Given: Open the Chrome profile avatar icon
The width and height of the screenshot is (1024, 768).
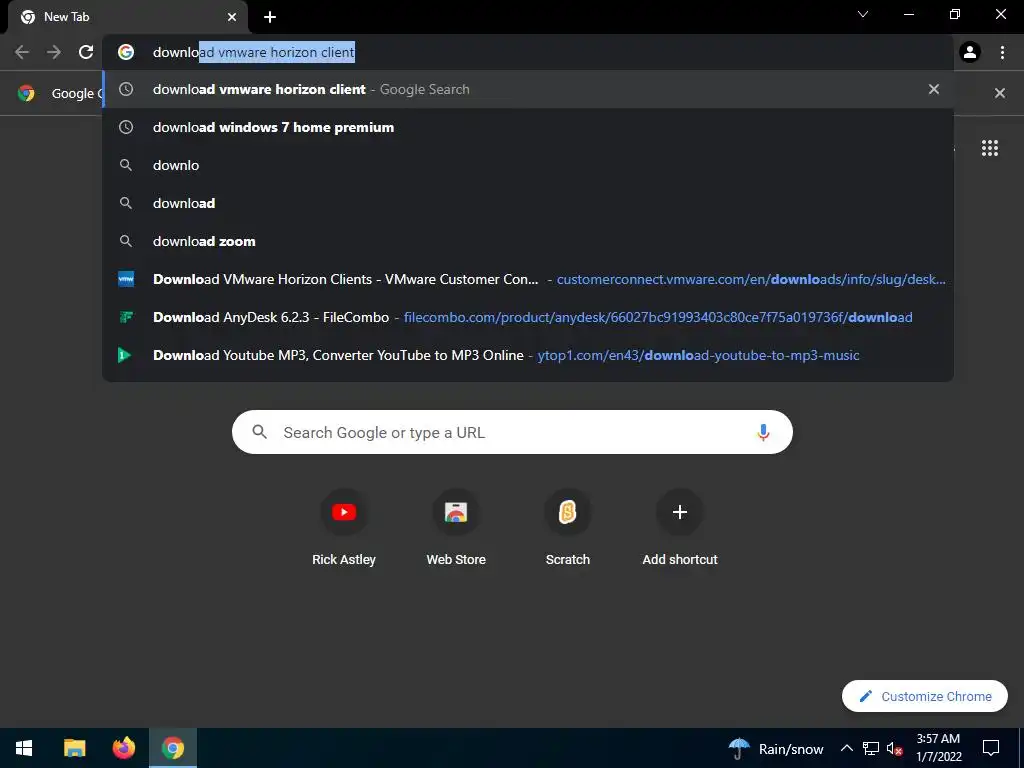Looking at the screenshot, I should tap(970, 52).
